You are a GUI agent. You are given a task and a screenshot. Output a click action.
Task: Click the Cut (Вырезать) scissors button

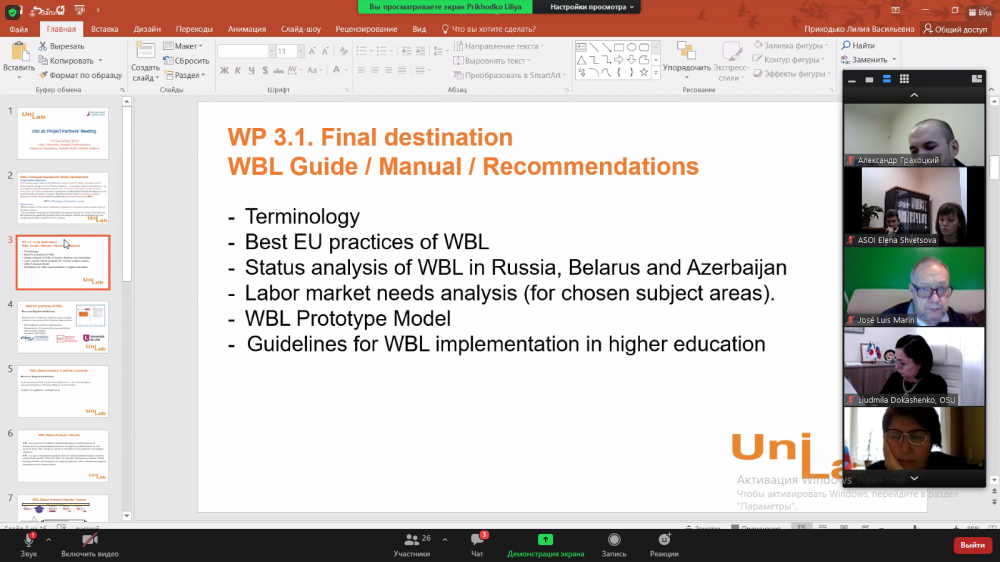pyautogui.click(x=61, y=46)
